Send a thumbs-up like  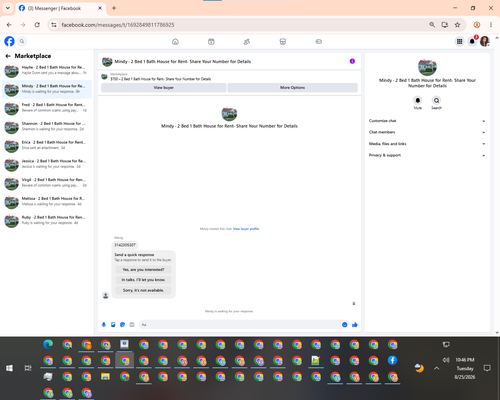355,325
